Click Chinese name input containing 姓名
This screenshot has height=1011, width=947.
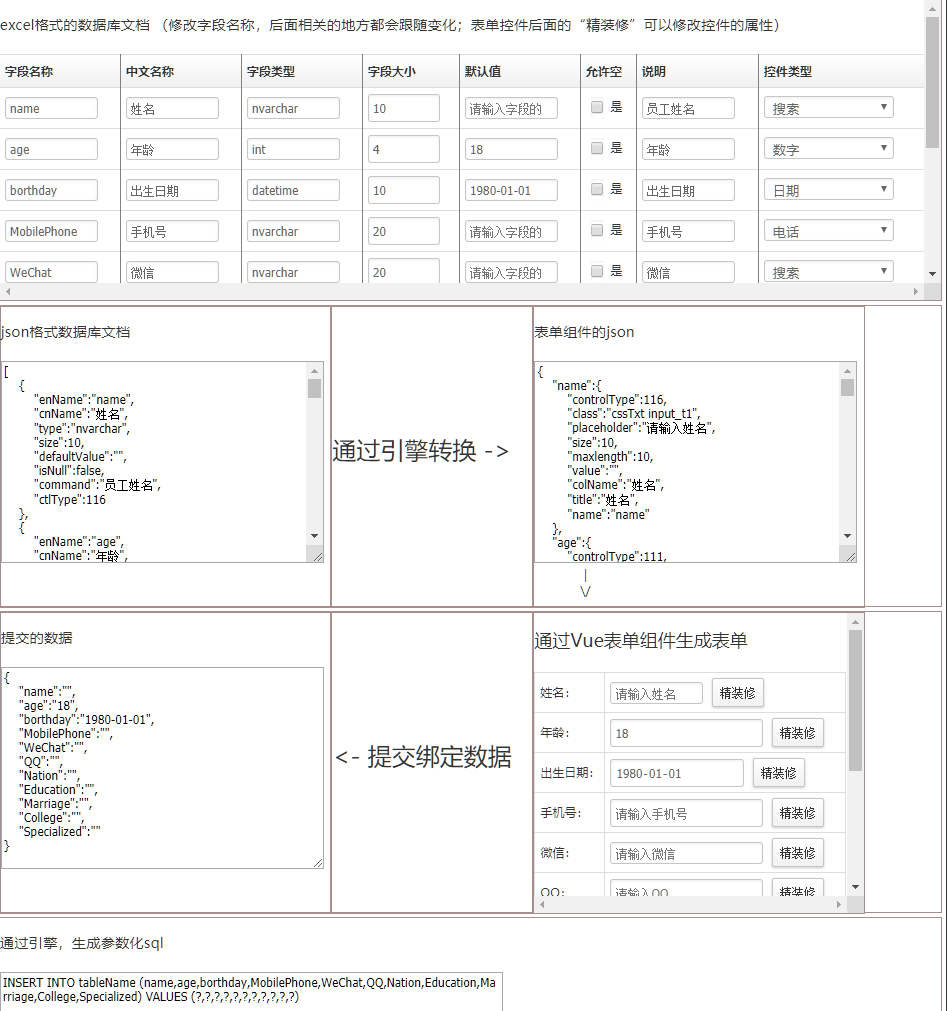(x=172, y=108)
